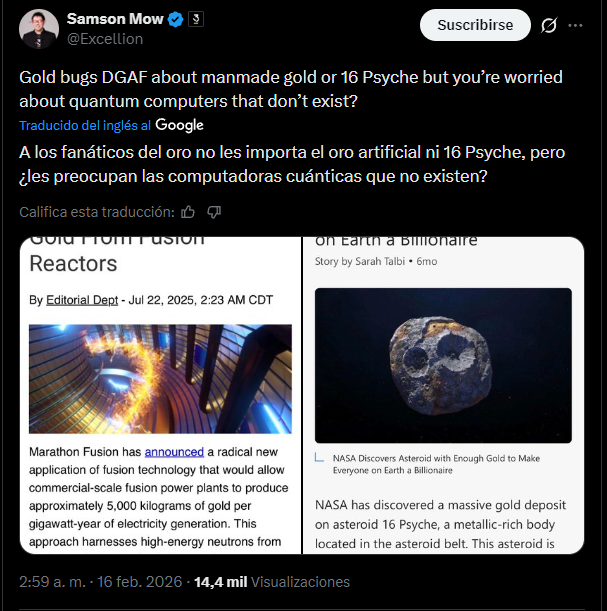Open the three-dot more options menu

click(575, 25)
